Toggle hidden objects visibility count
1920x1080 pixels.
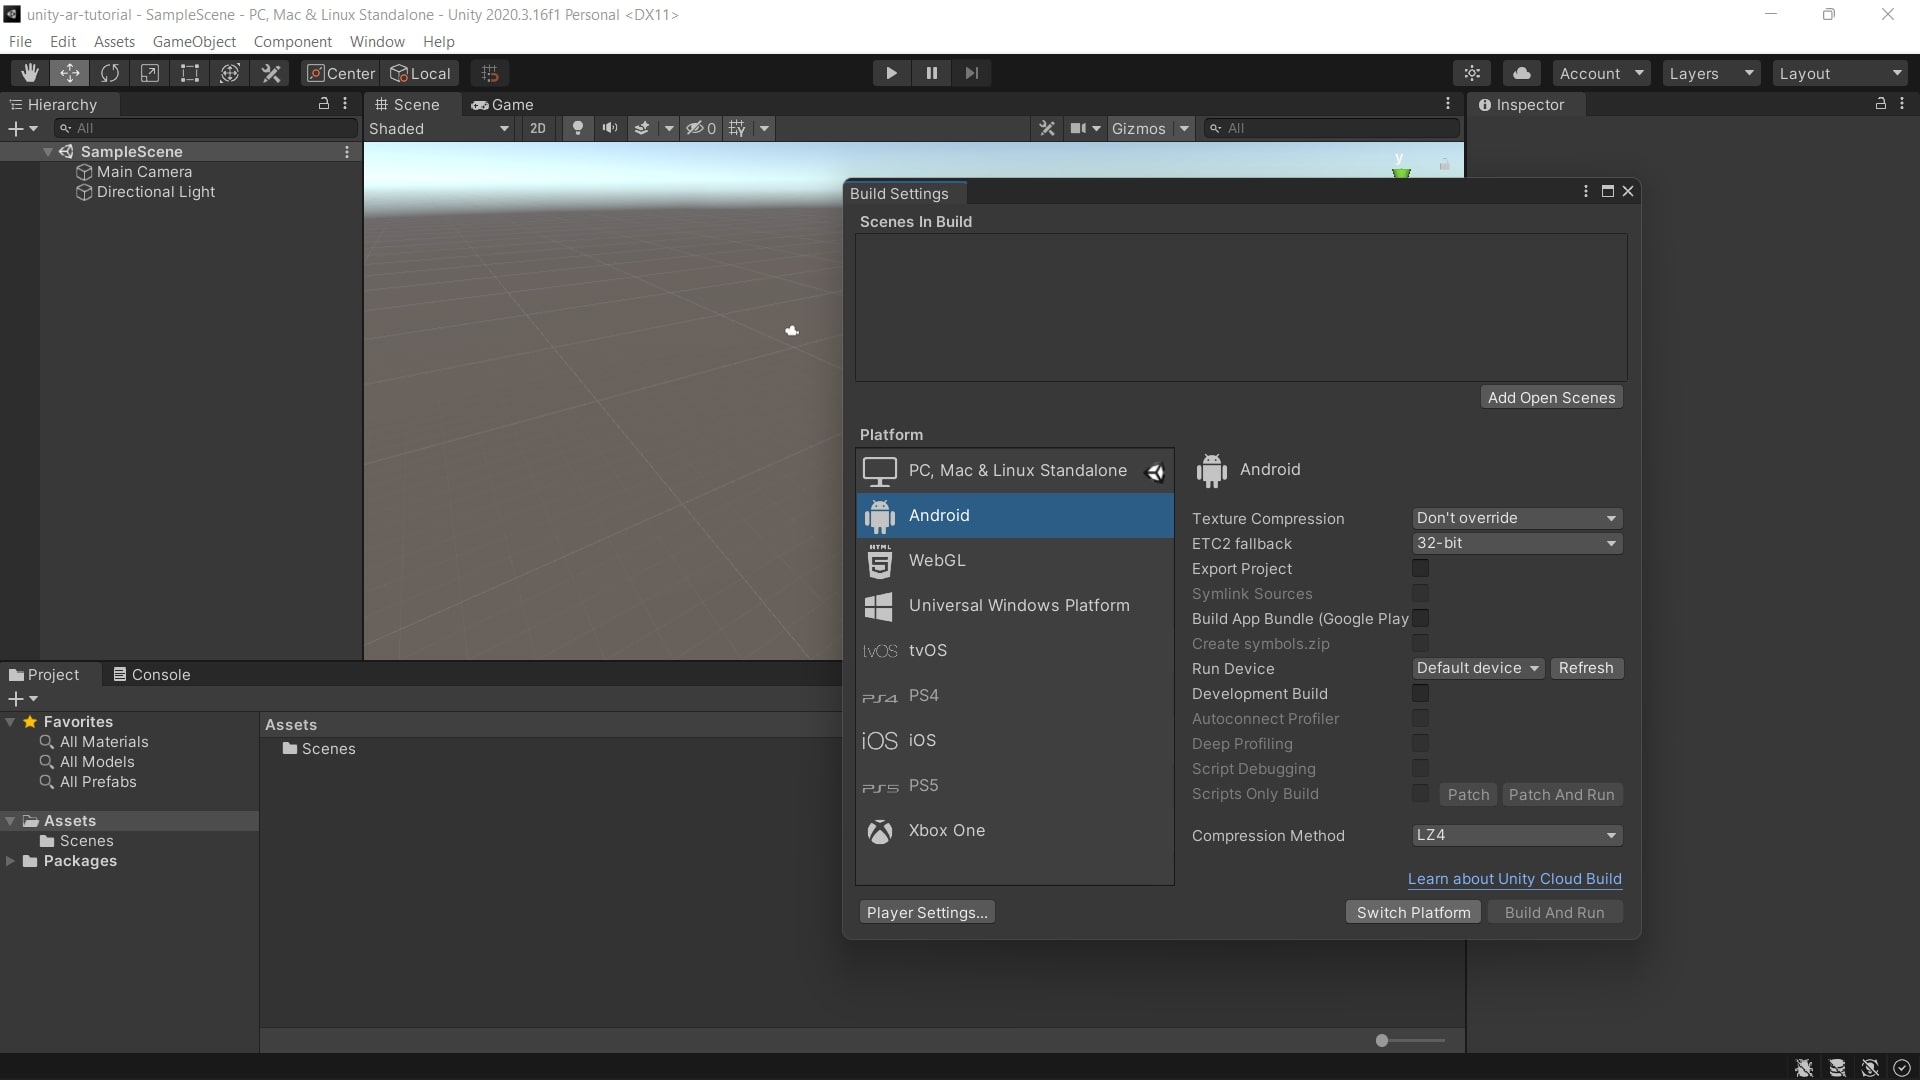pyautogui.click(x=700, y=128)
